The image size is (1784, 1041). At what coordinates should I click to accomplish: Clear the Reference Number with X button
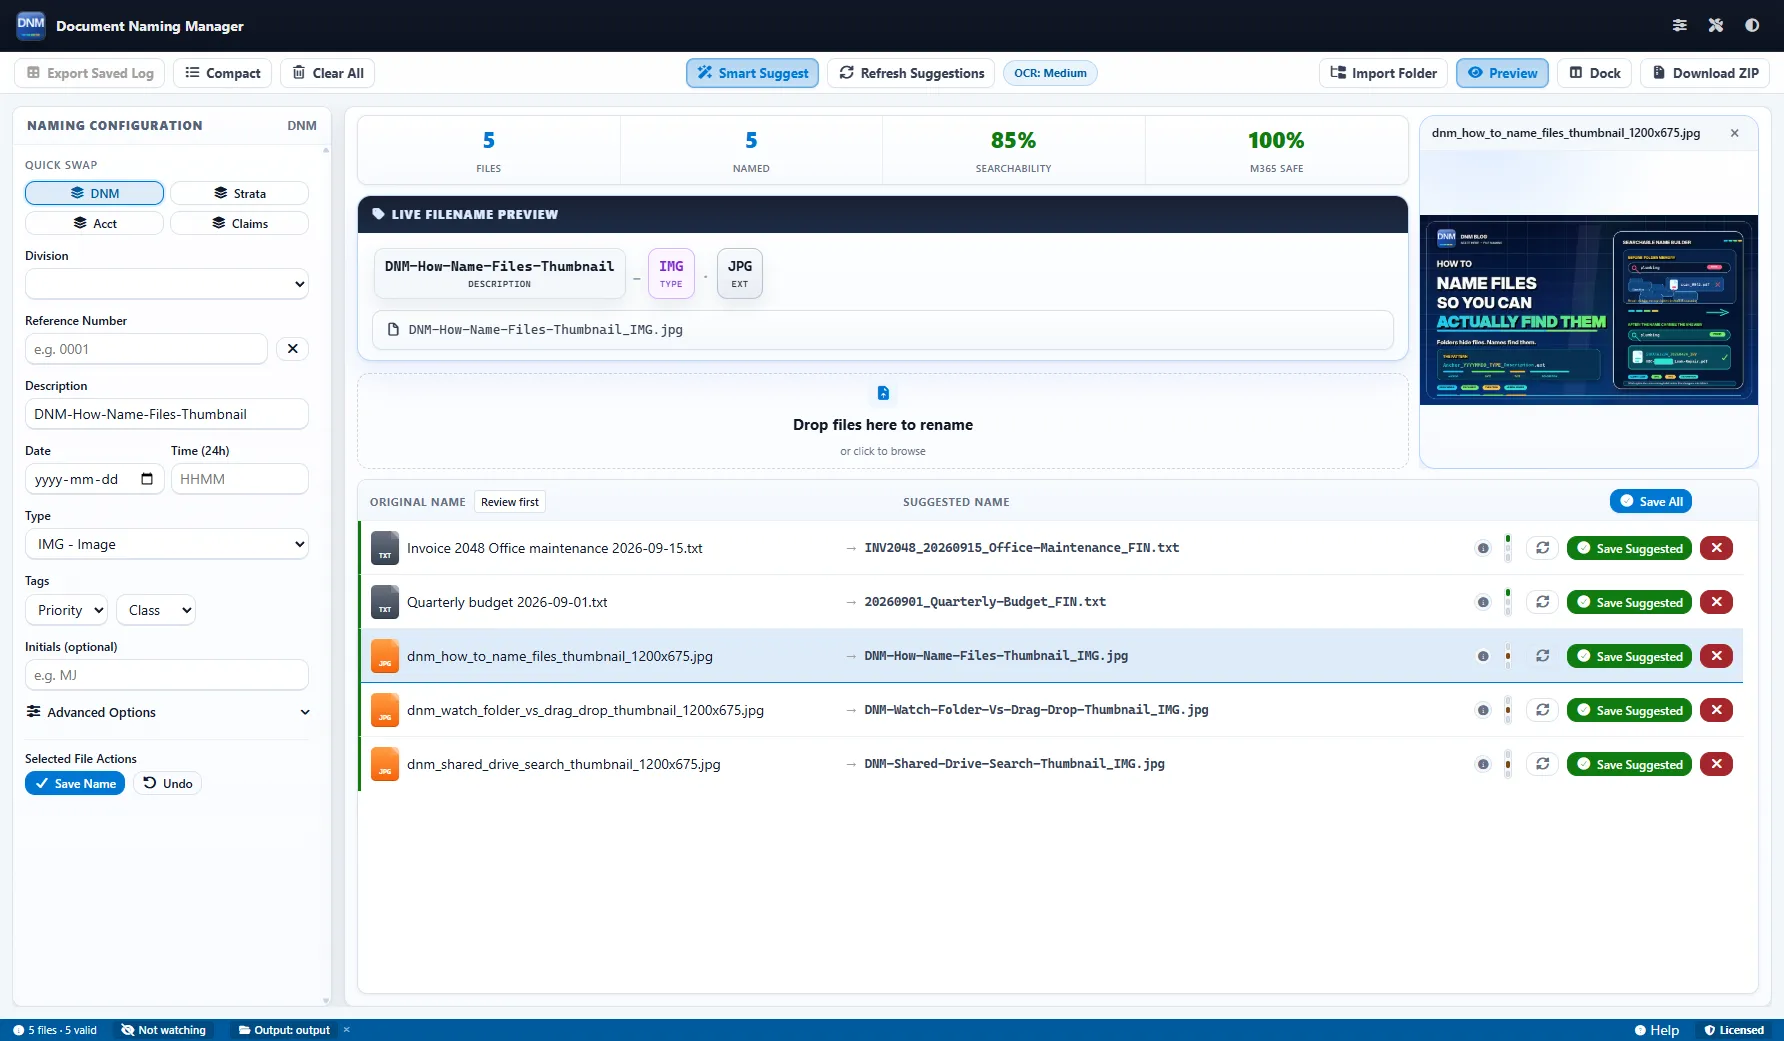click(x=292, y=349)
